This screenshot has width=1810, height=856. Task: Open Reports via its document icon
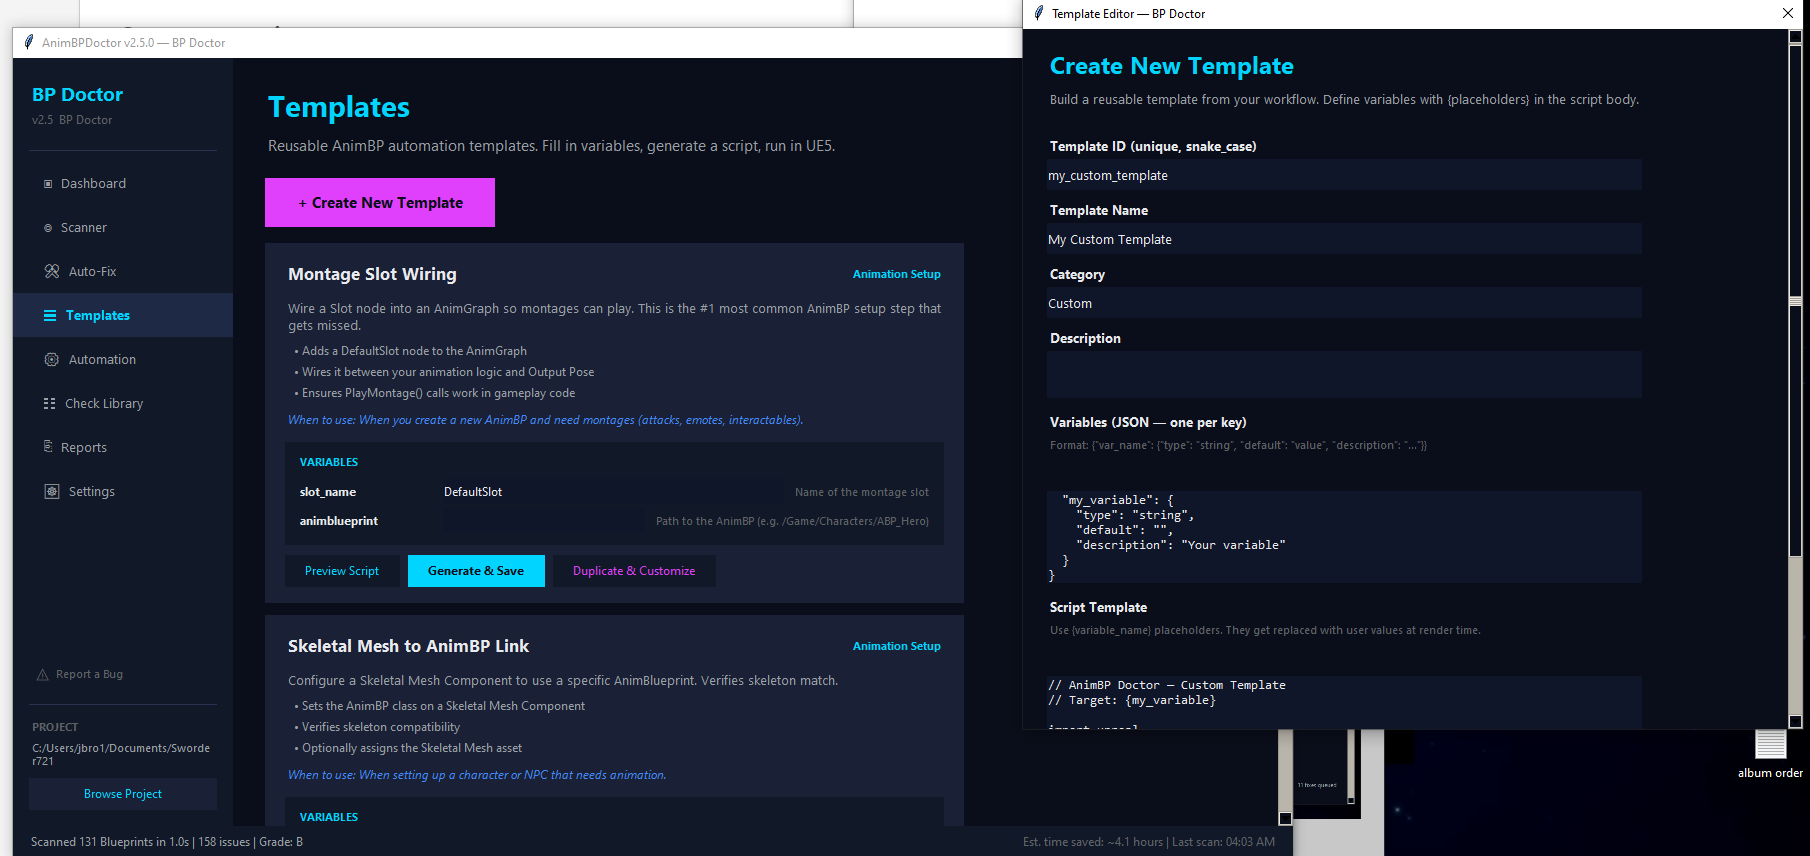tap(48, 447)
